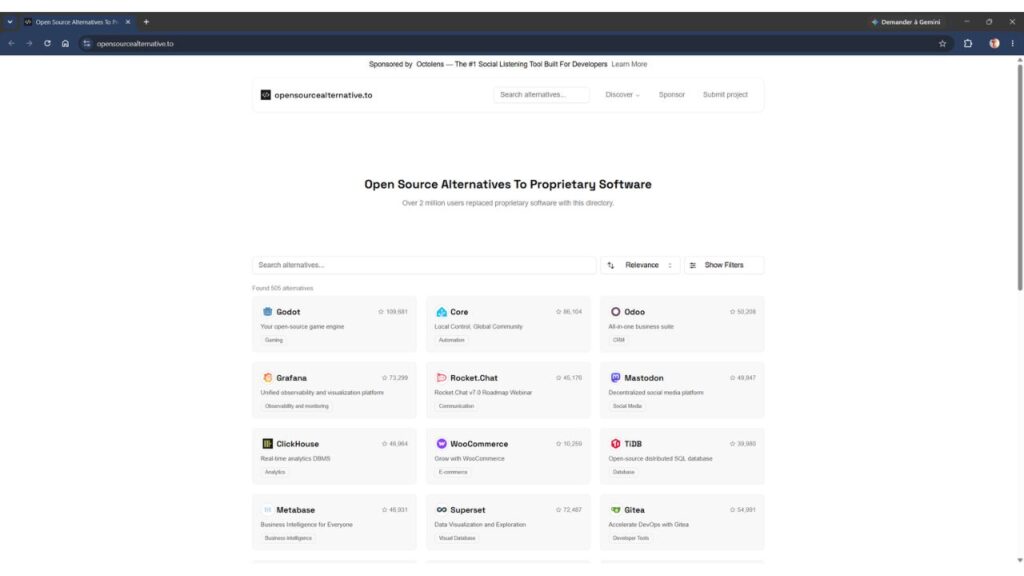Expand the Discover menu
This screenshot has width=1024, height=576.
click(622, 95)
